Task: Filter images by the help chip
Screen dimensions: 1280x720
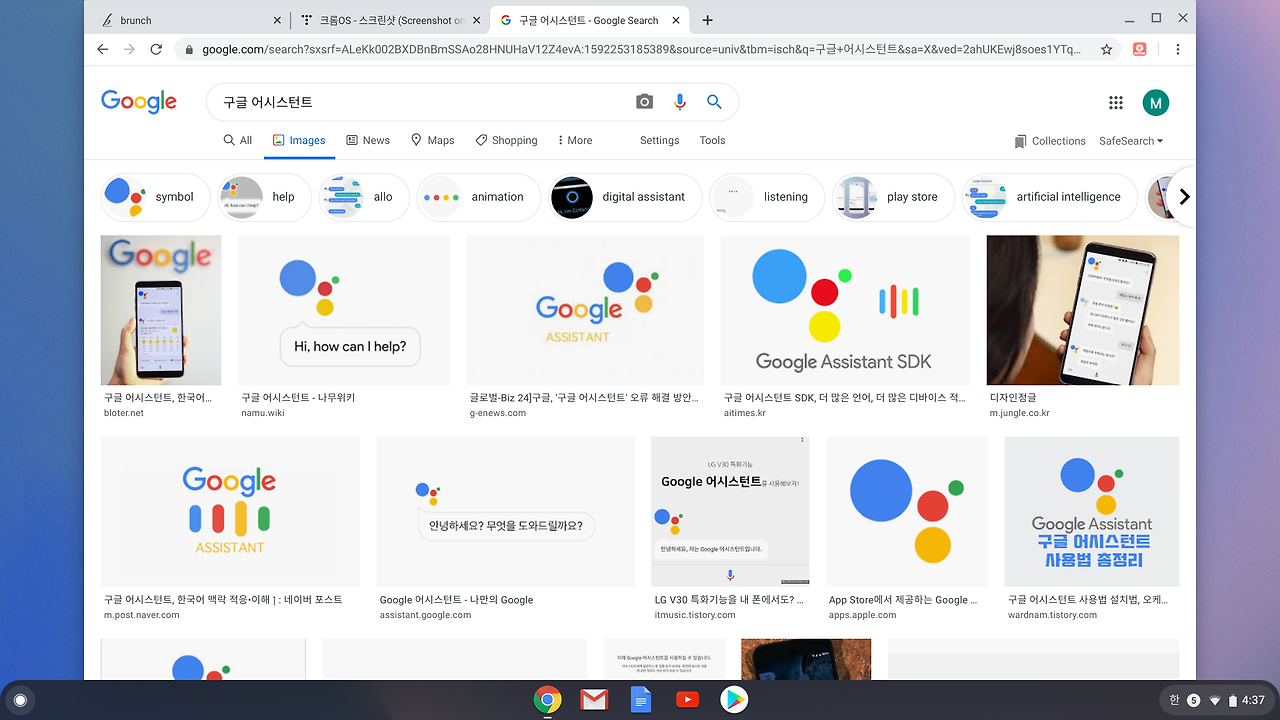Action: [x=264, y=197]
